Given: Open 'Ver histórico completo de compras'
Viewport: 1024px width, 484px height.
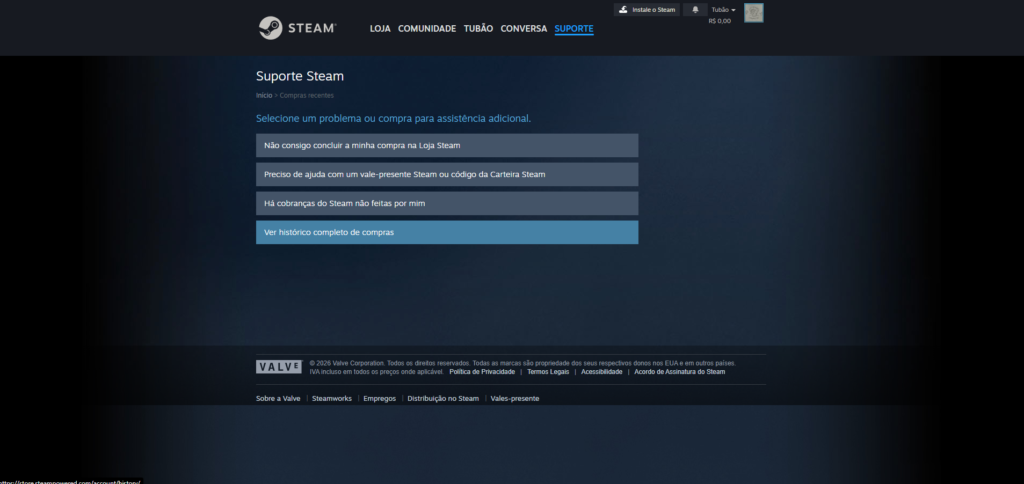Looking at the screenshot, I should 447,232.
